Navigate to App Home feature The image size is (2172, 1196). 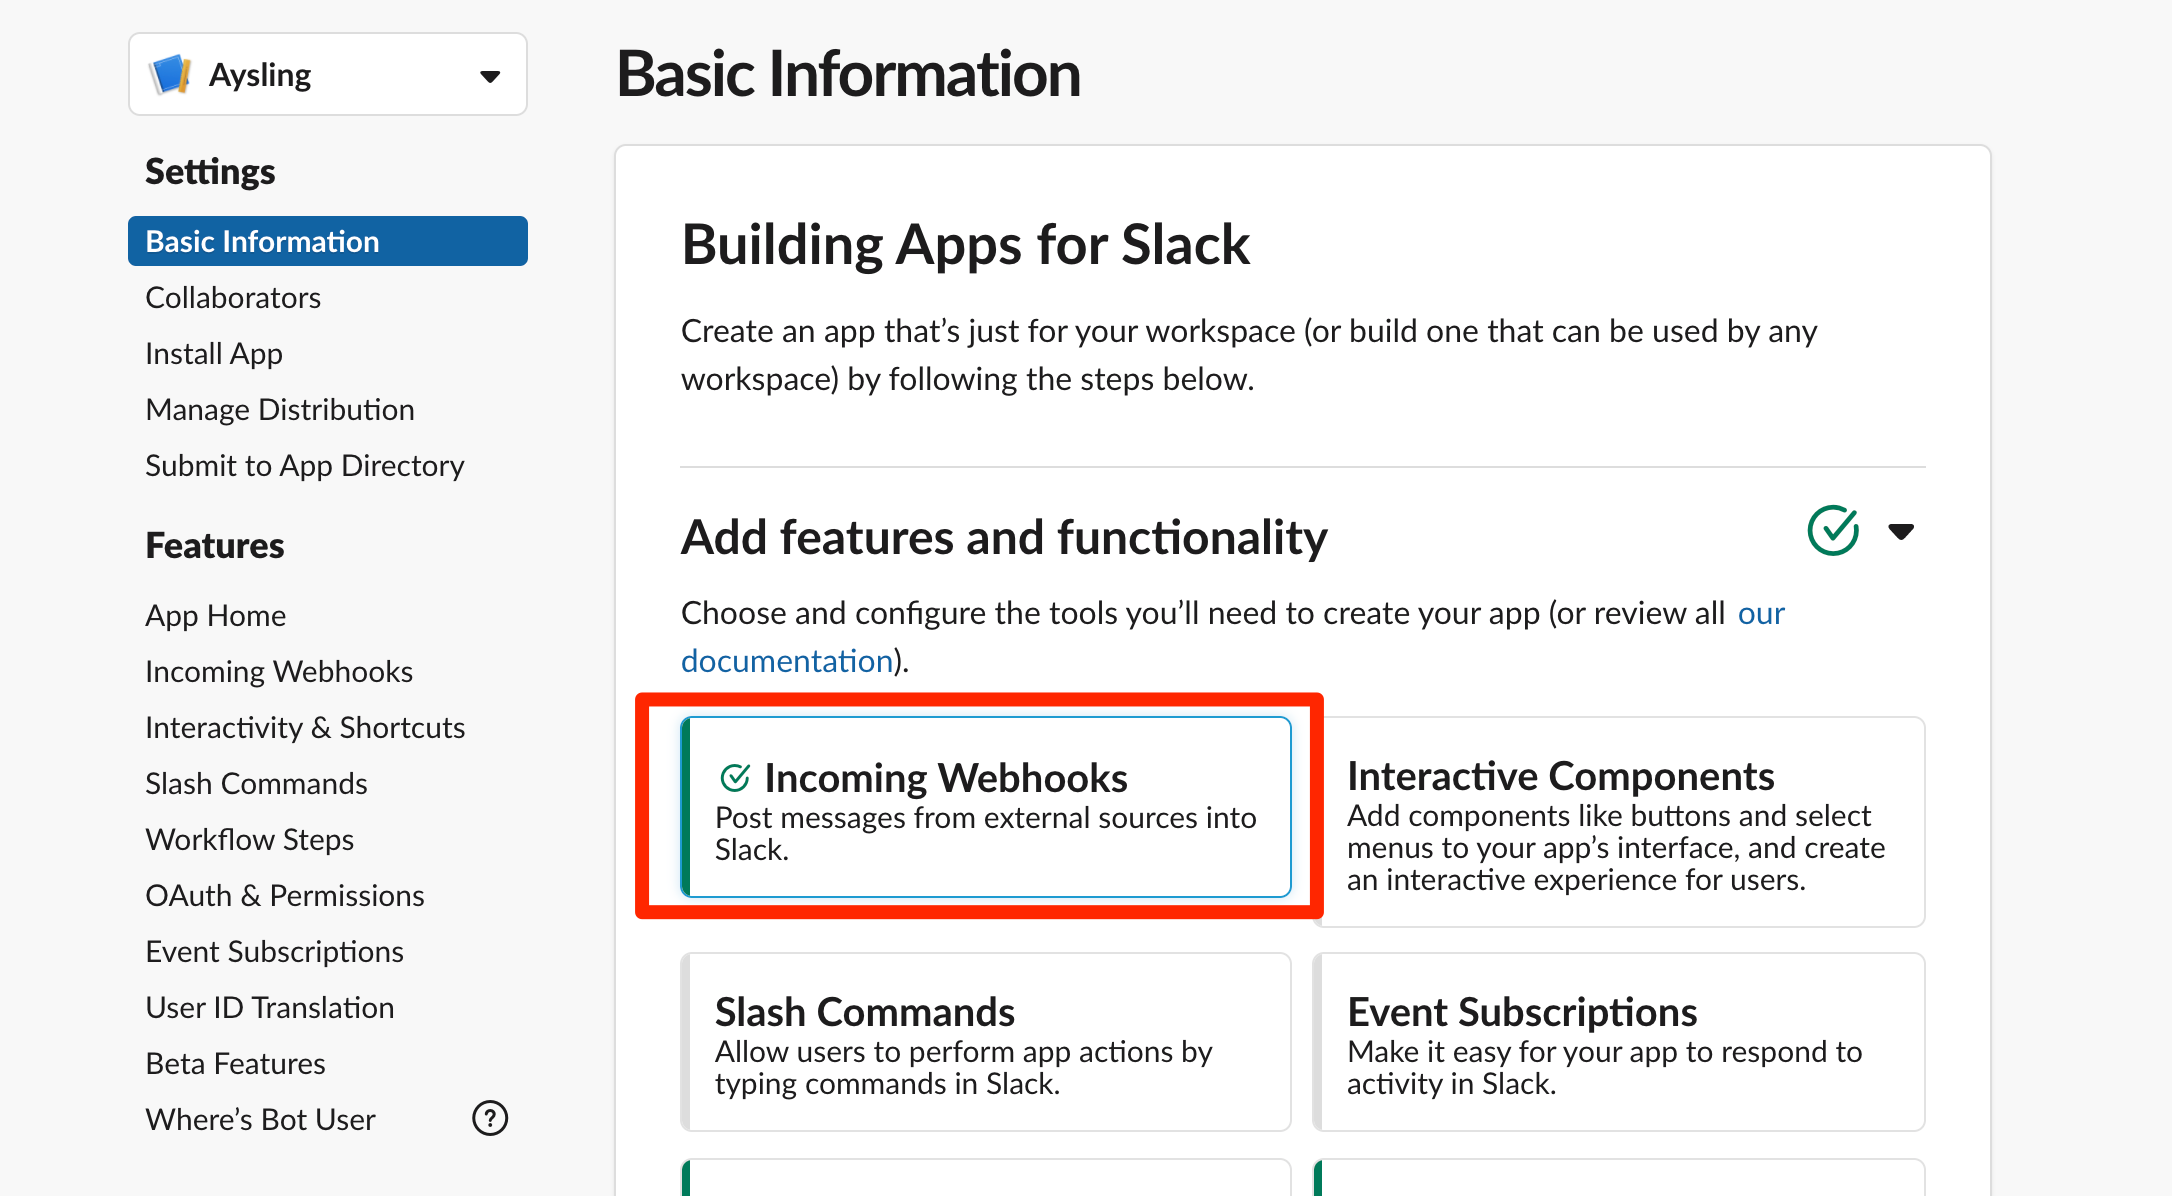coord(216,615)
